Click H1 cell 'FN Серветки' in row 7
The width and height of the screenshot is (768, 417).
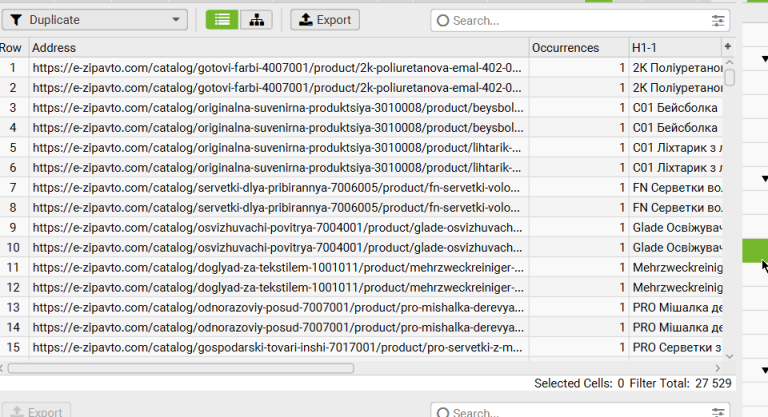coord(677,188)
